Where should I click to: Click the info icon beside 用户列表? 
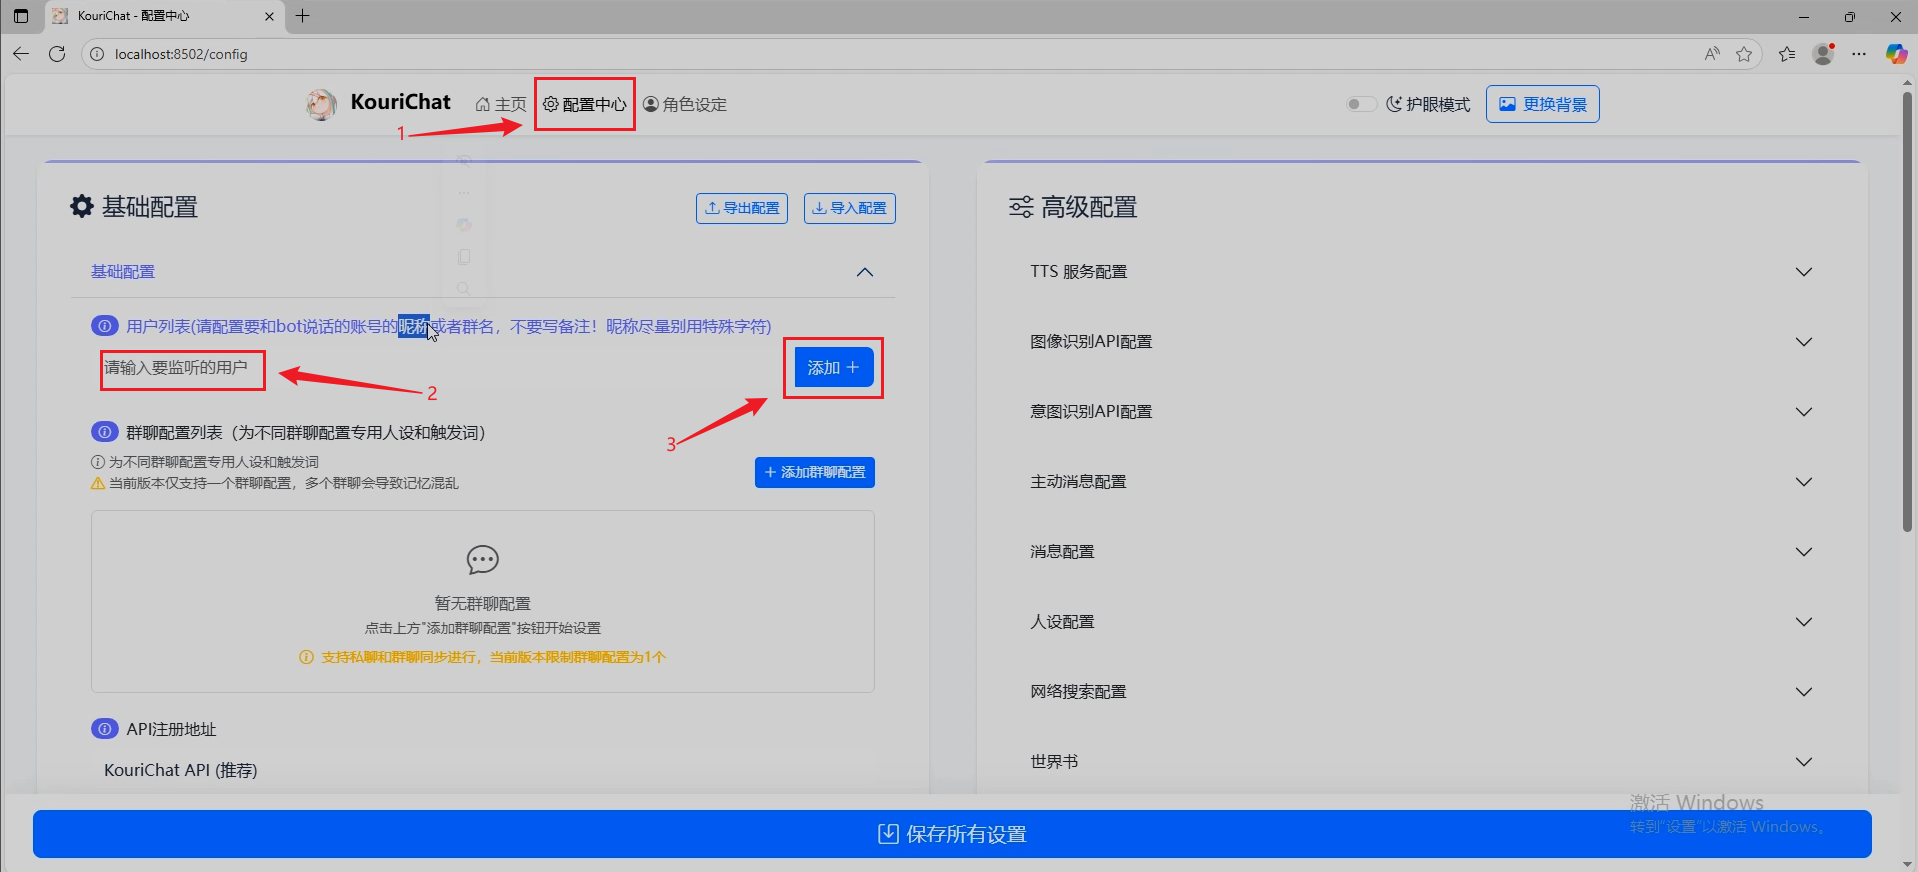(x=104, y=326)
